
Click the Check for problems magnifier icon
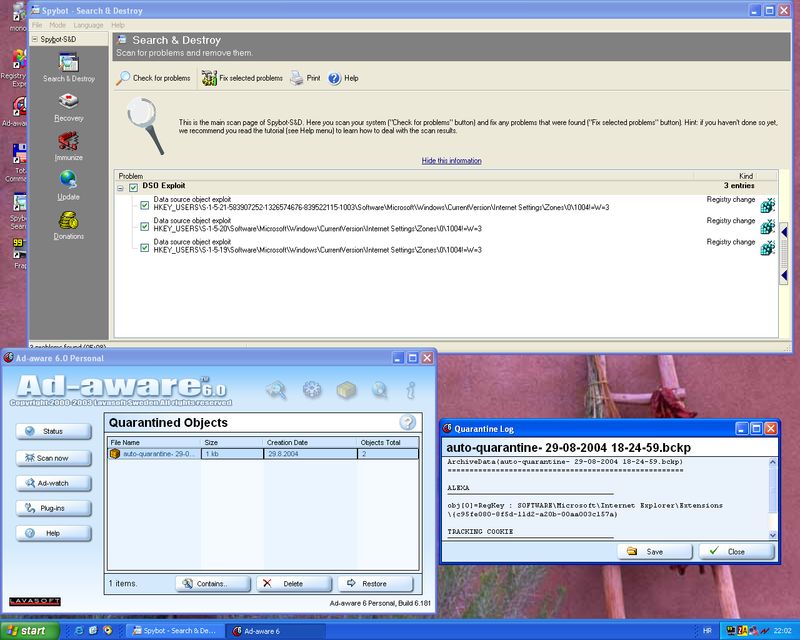(122, 78)
